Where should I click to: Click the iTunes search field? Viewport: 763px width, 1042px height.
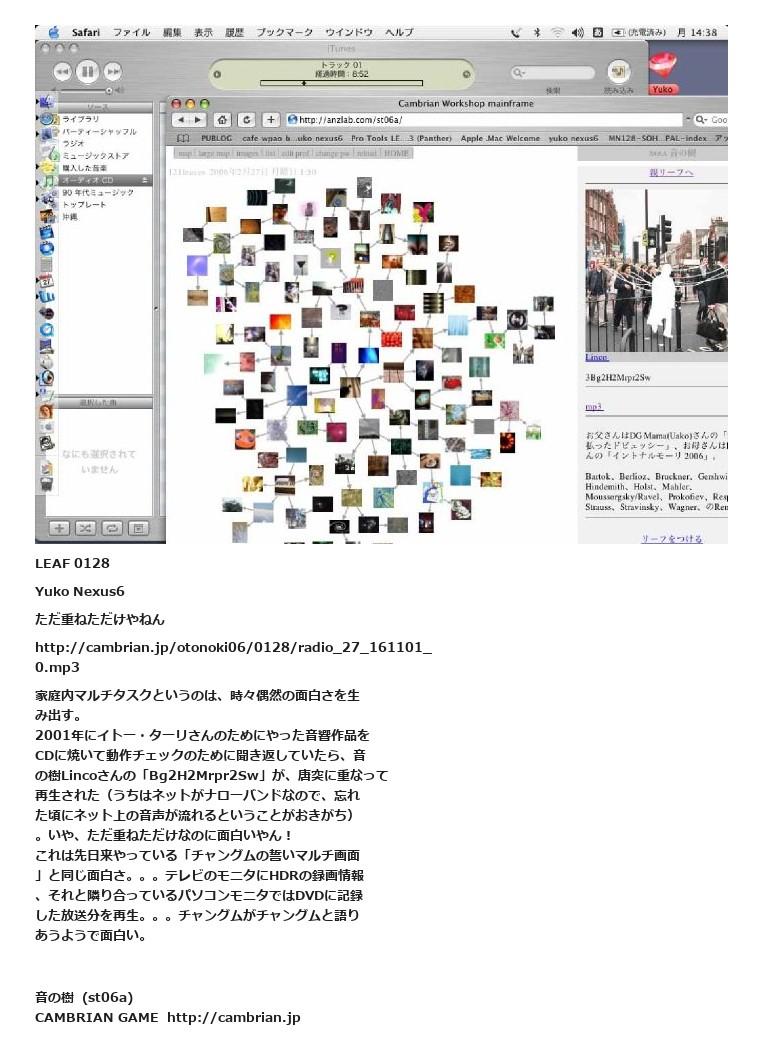pos(553,72)
